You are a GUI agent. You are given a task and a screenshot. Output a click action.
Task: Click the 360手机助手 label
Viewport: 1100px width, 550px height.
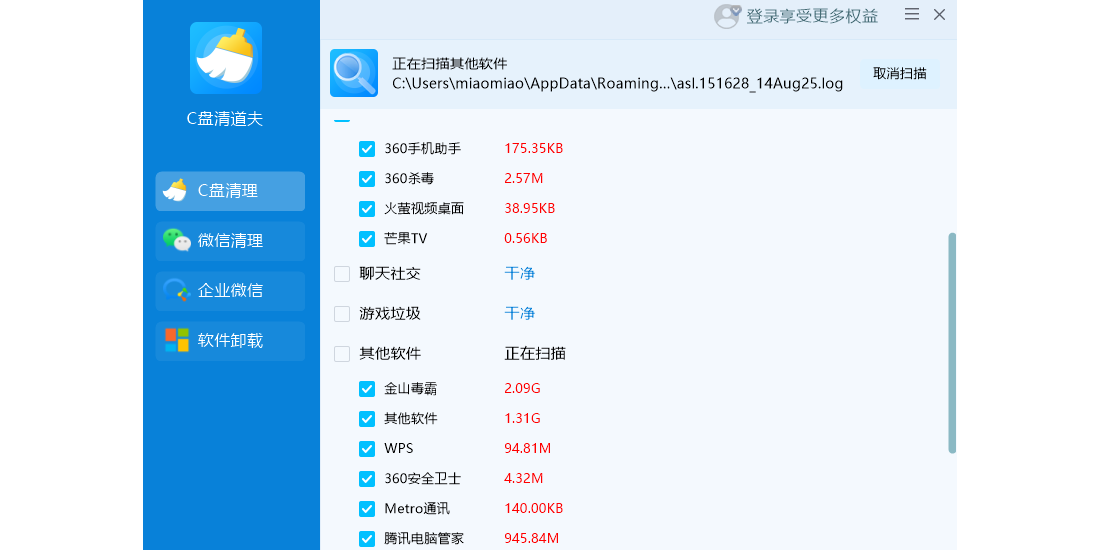423,149
